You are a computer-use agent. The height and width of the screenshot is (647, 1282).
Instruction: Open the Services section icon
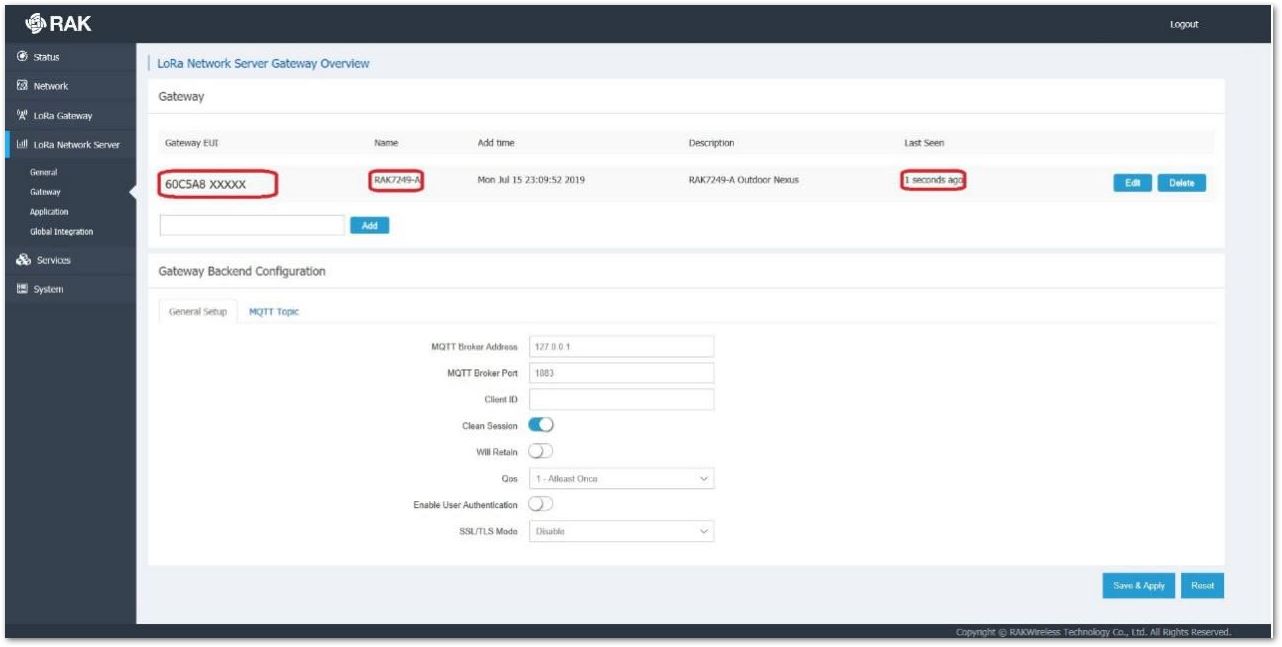22,258
